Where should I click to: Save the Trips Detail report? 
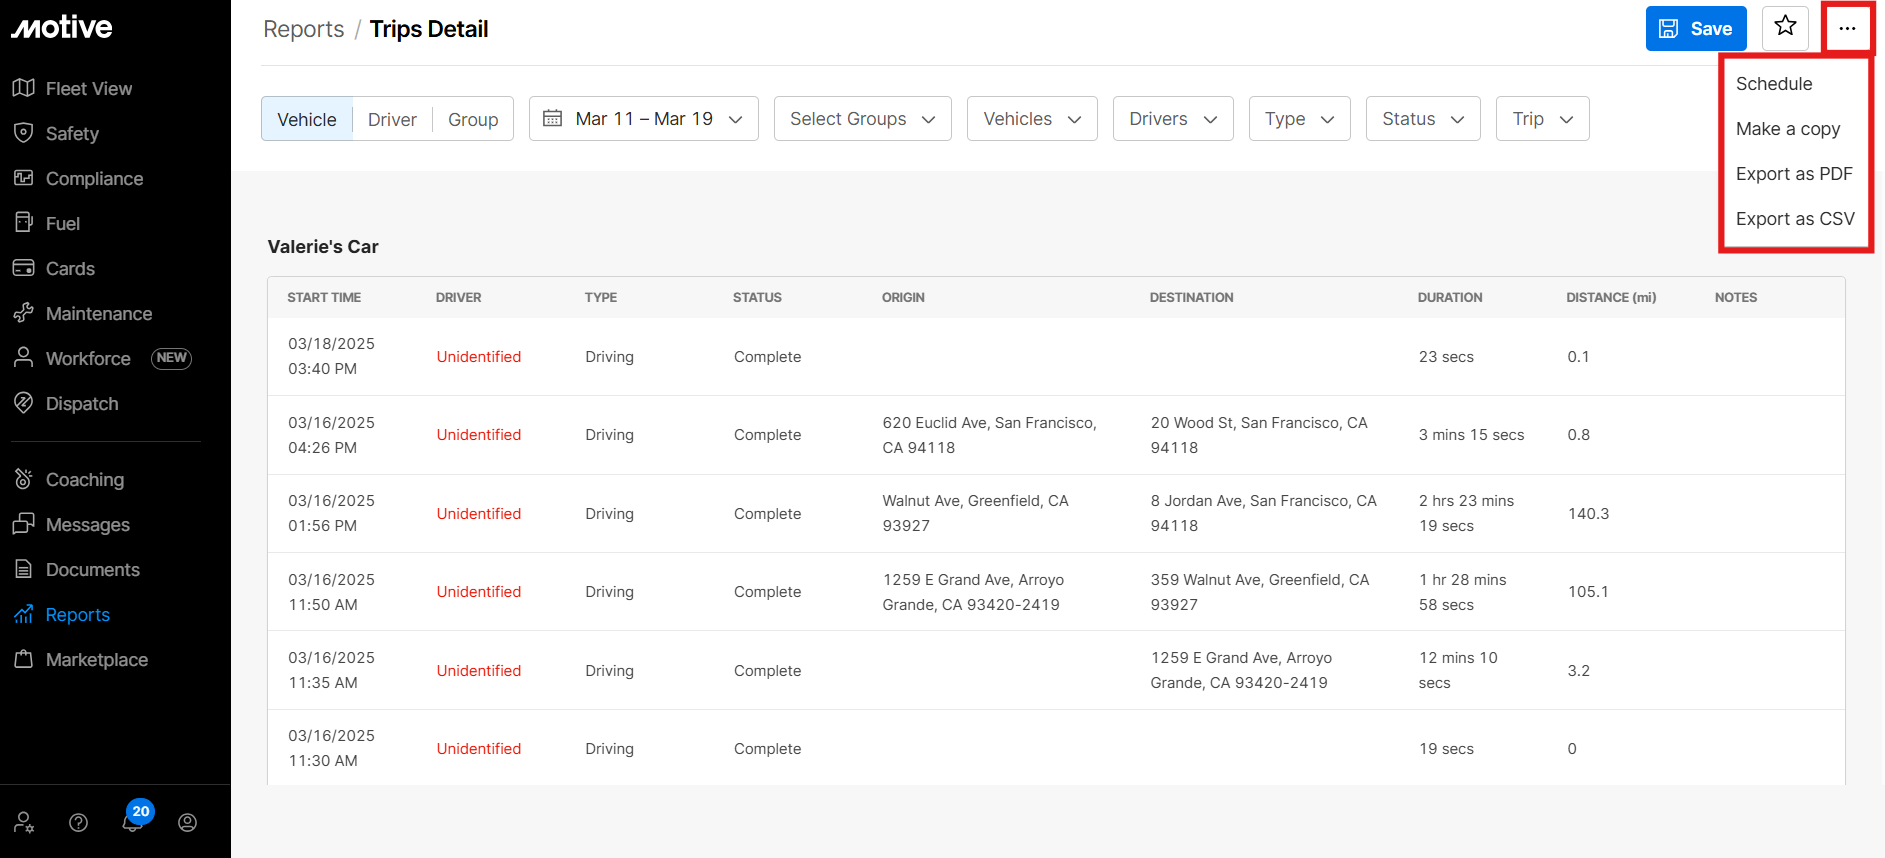point(1696,28)
